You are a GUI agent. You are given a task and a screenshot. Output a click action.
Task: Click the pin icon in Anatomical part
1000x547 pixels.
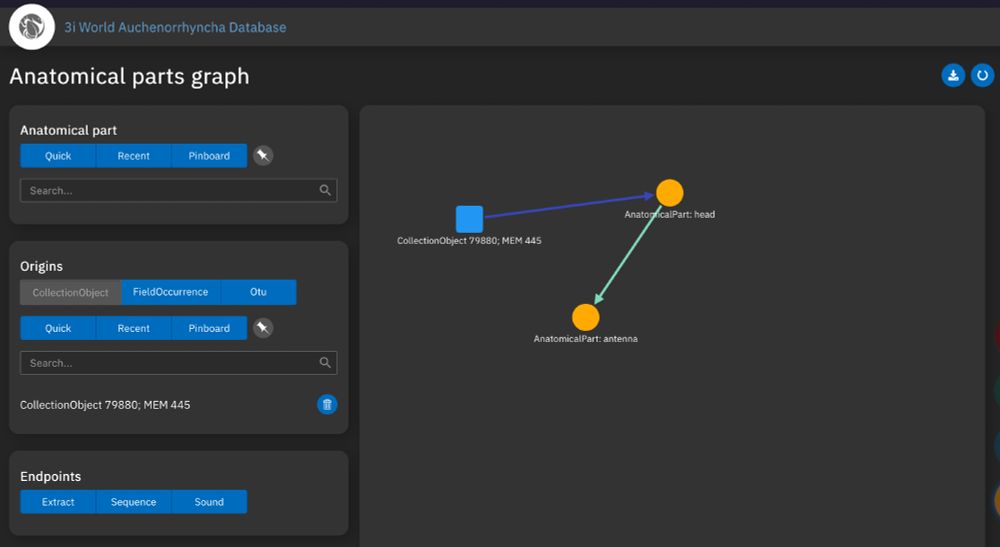pos(263,155)
